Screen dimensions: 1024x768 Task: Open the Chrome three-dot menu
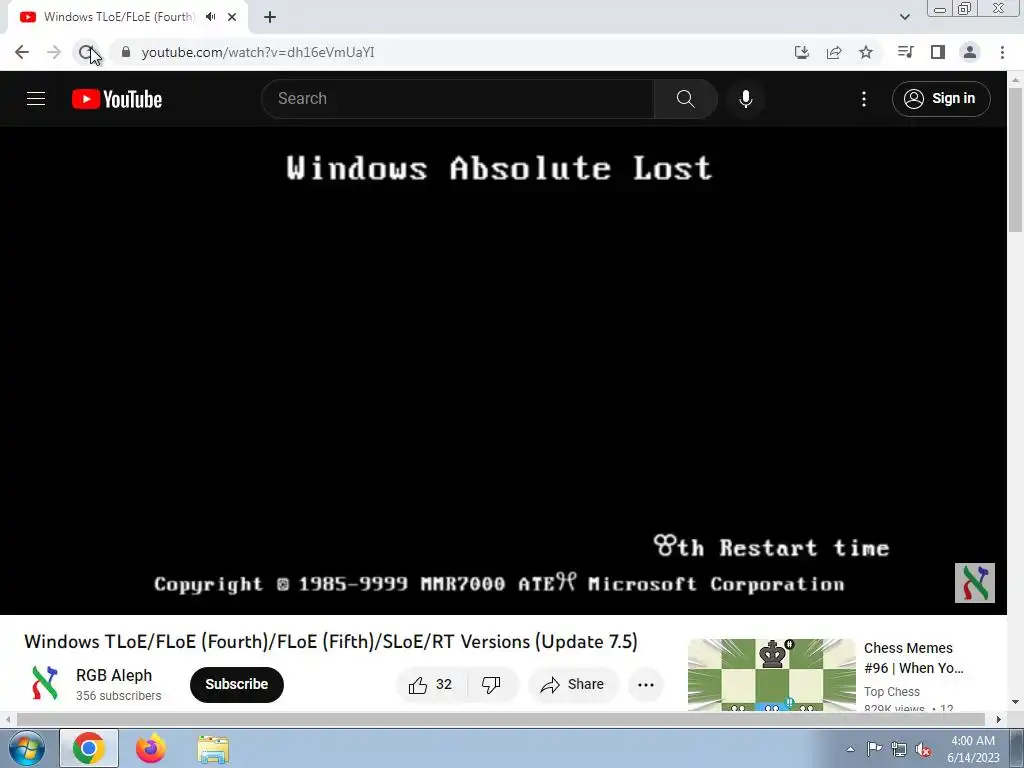(x=1002, y=52)
